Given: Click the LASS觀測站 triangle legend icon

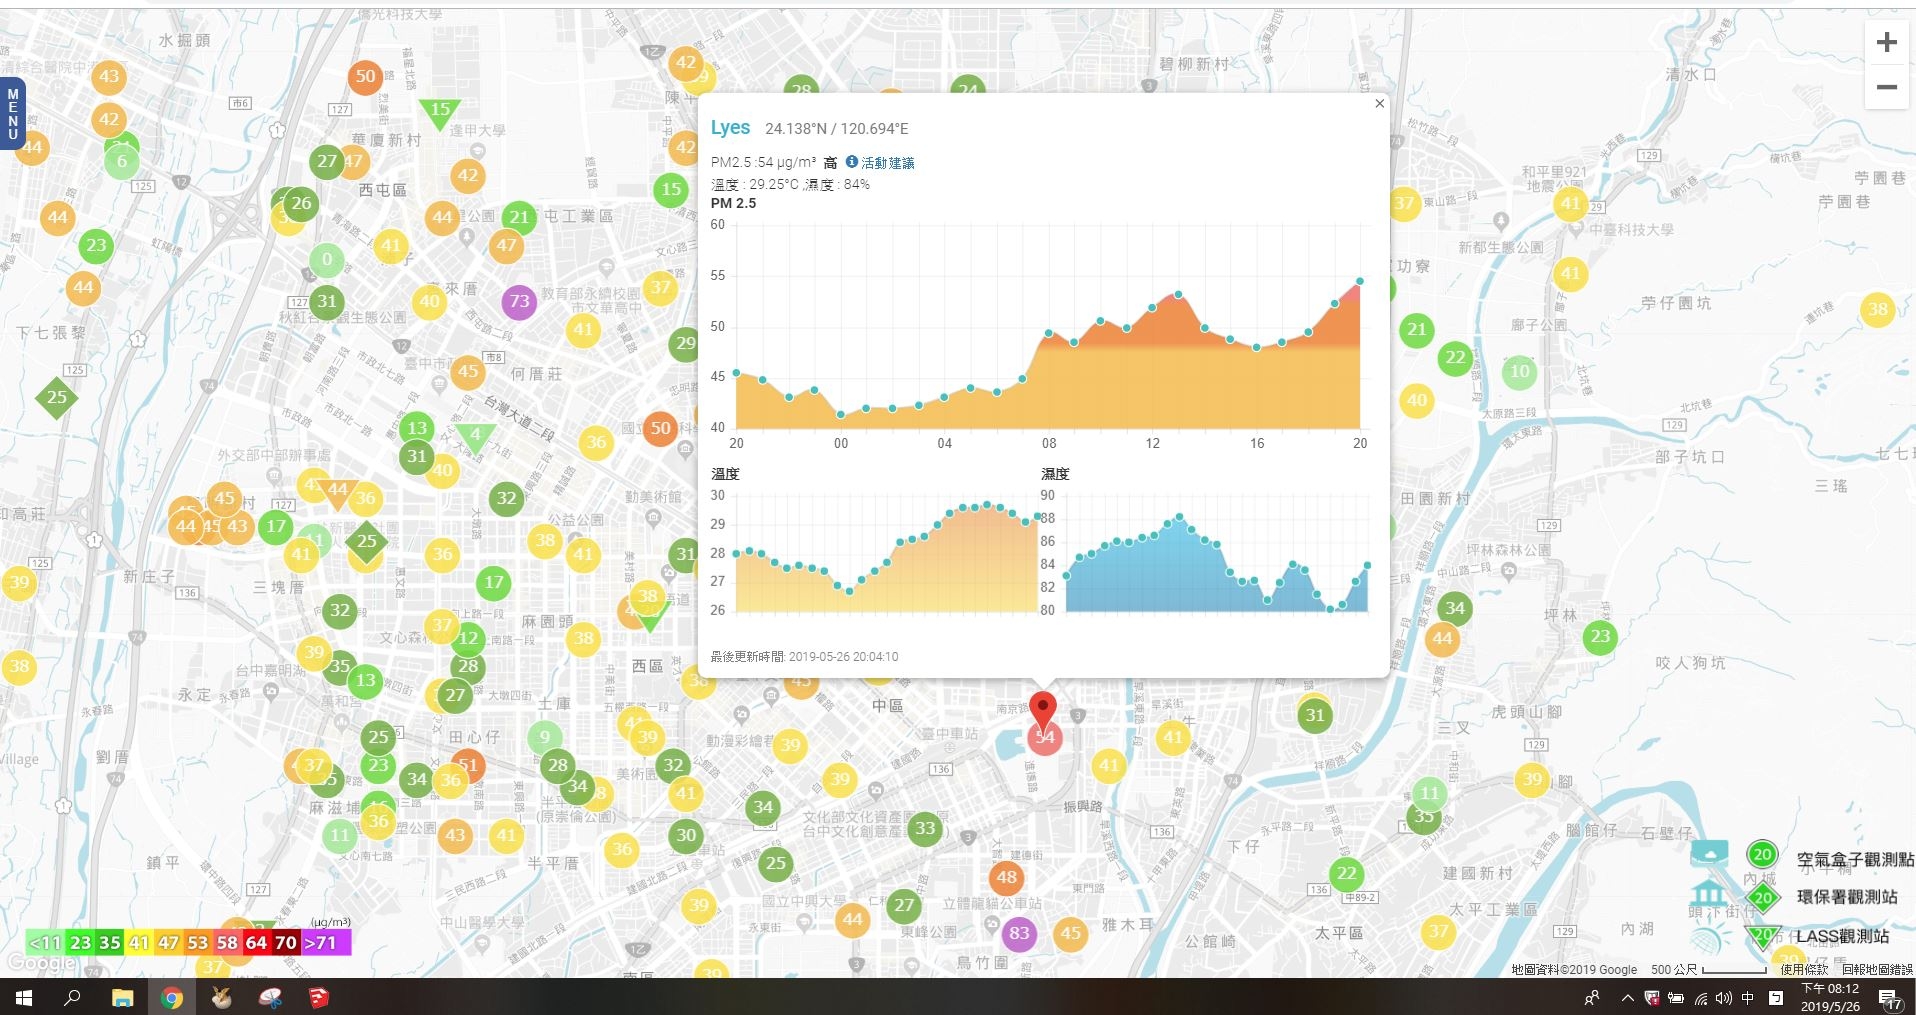Looking at the screenshot, I should click(x=1762, y=936).
